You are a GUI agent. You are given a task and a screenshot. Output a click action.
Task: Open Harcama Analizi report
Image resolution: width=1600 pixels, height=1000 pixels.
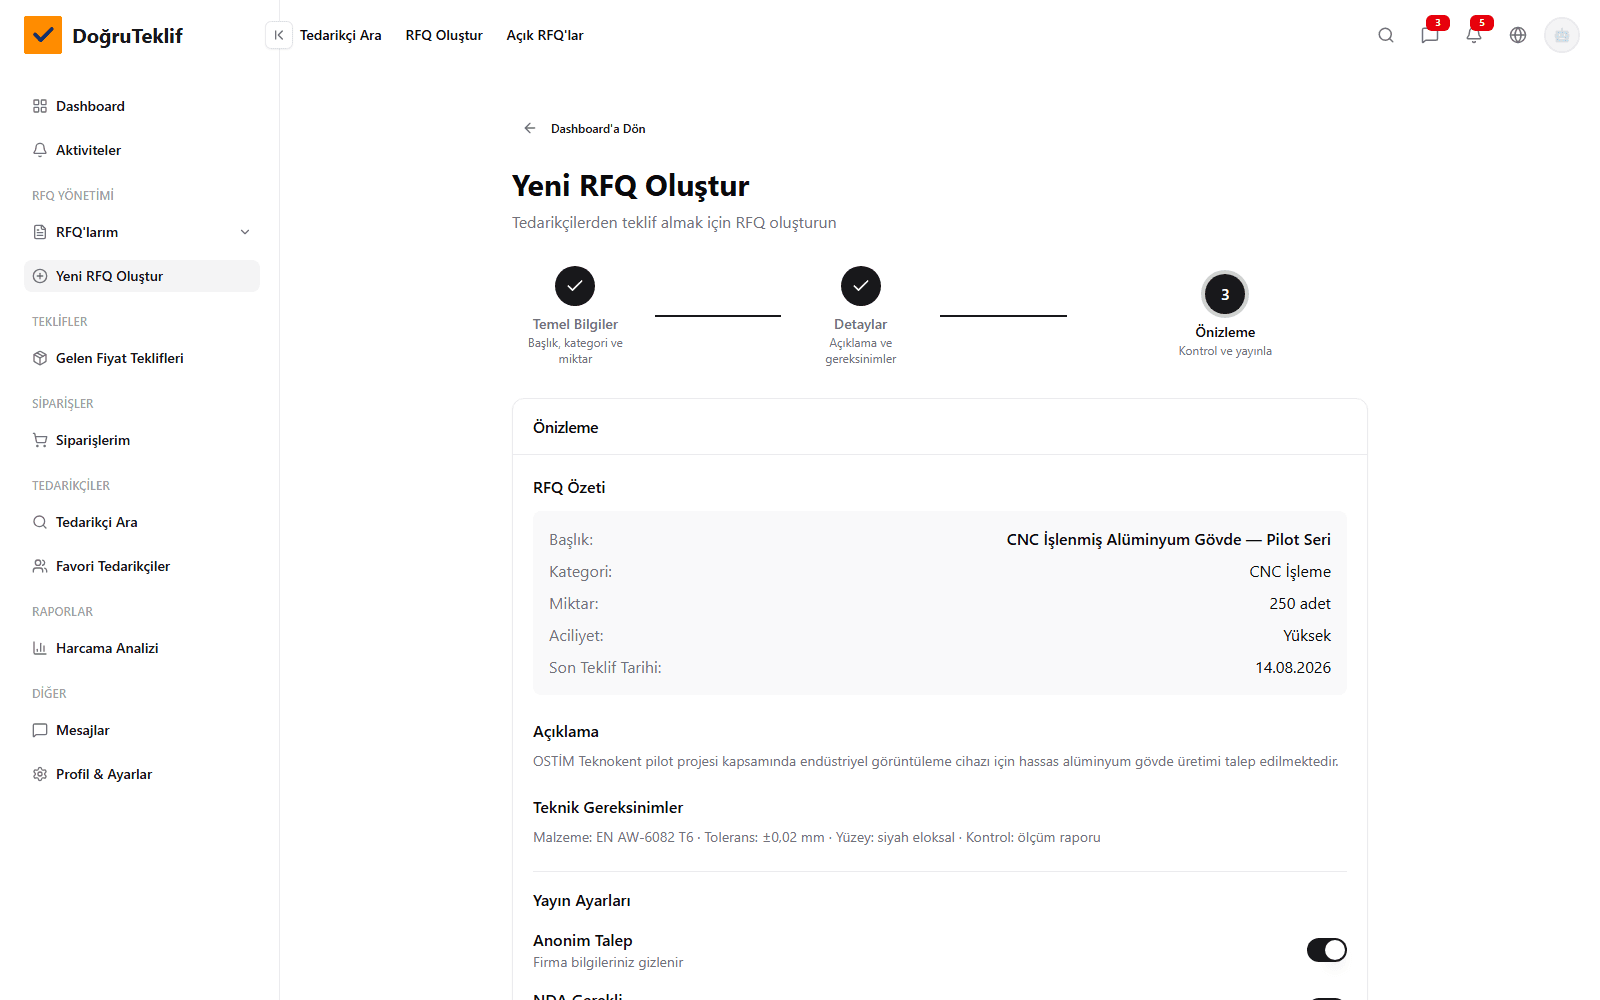click(x=142, y=648)
